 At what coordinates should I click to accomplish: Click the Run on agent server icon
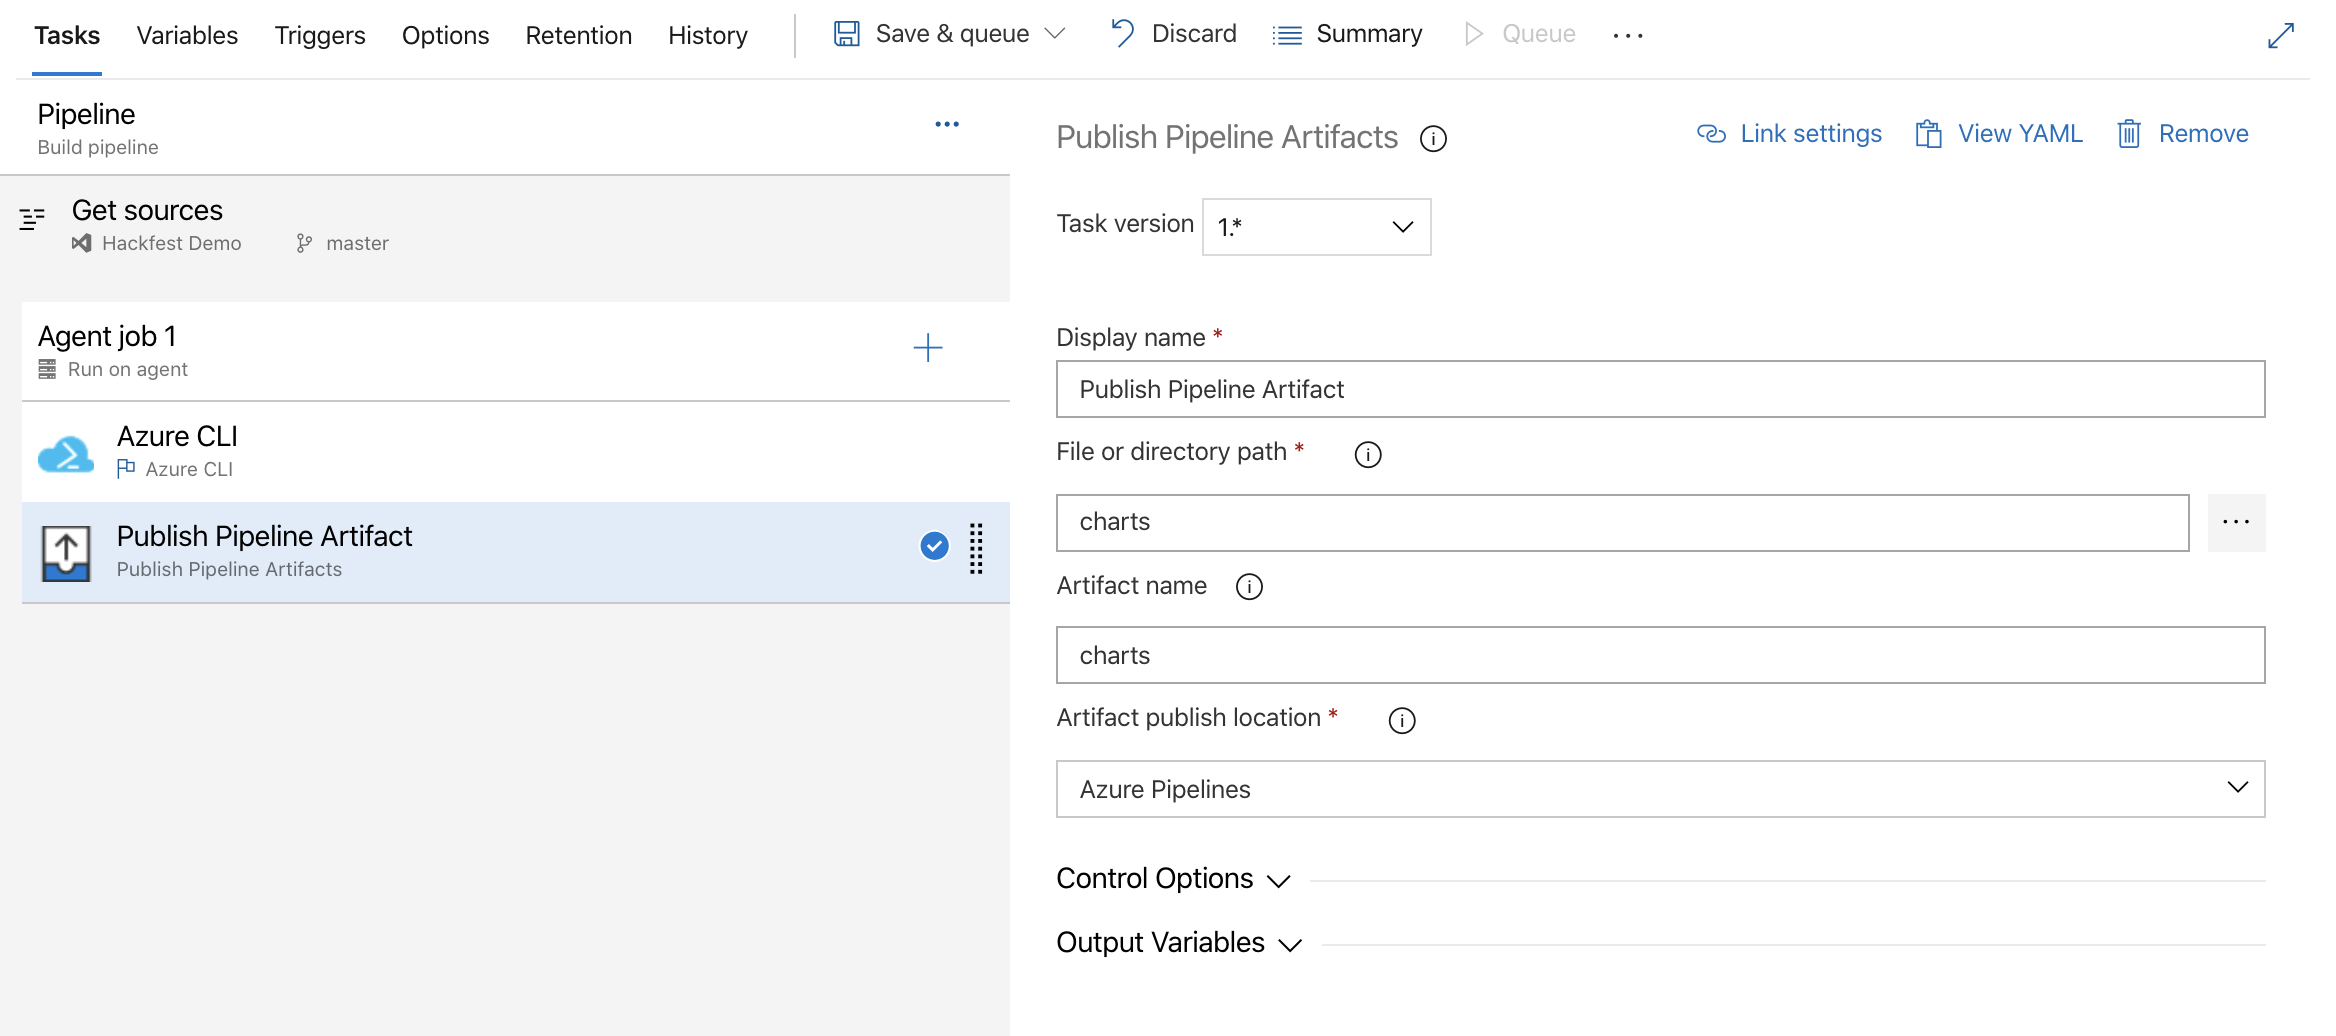coord(47,370)
